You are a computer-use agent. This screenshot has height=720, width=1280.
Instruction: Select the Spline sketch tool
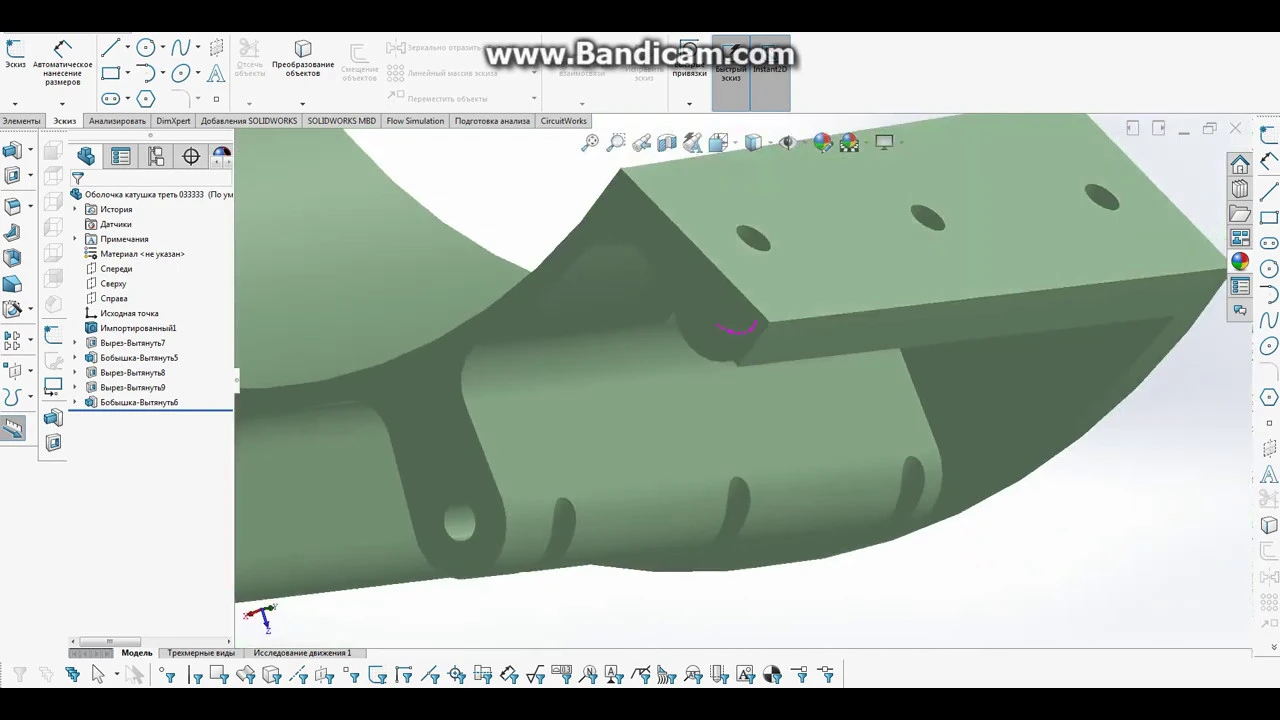pos(180,47)
